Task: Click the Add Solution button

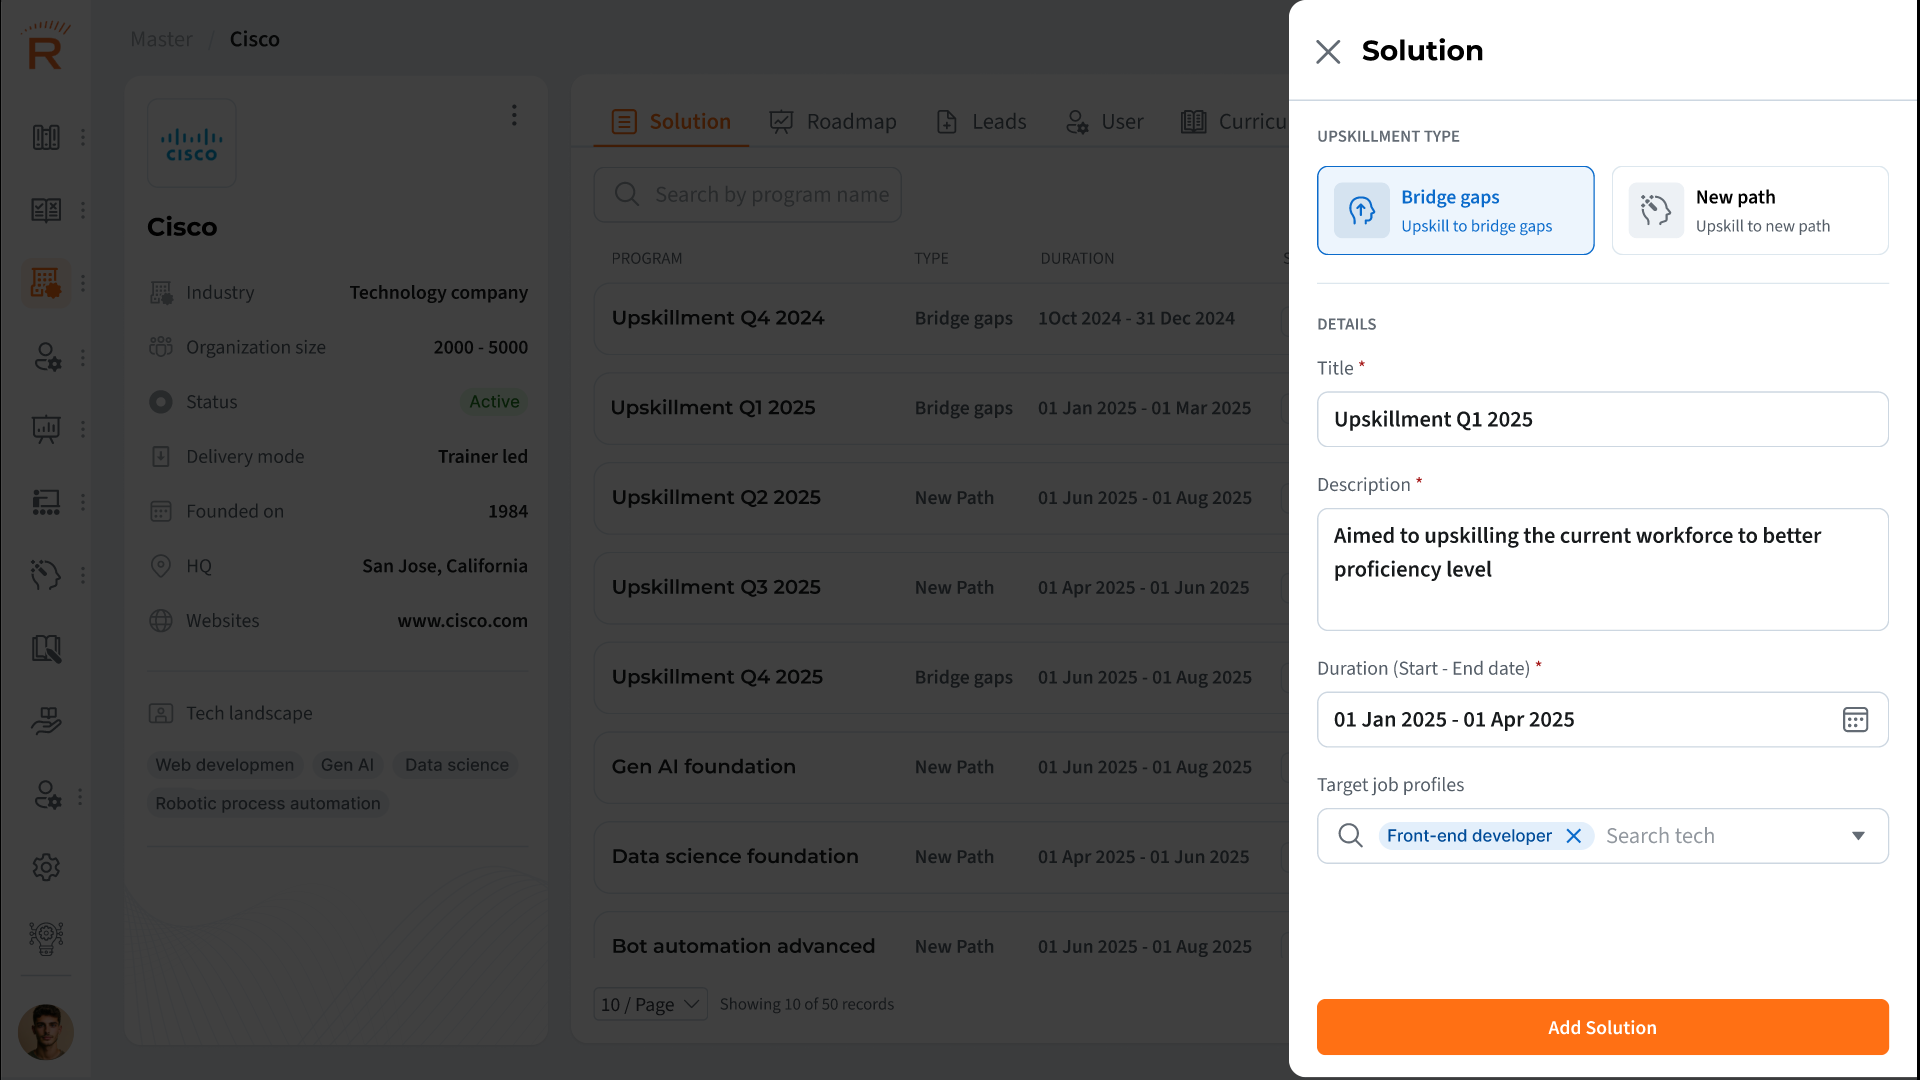Action: (x=1602, y=1027)
